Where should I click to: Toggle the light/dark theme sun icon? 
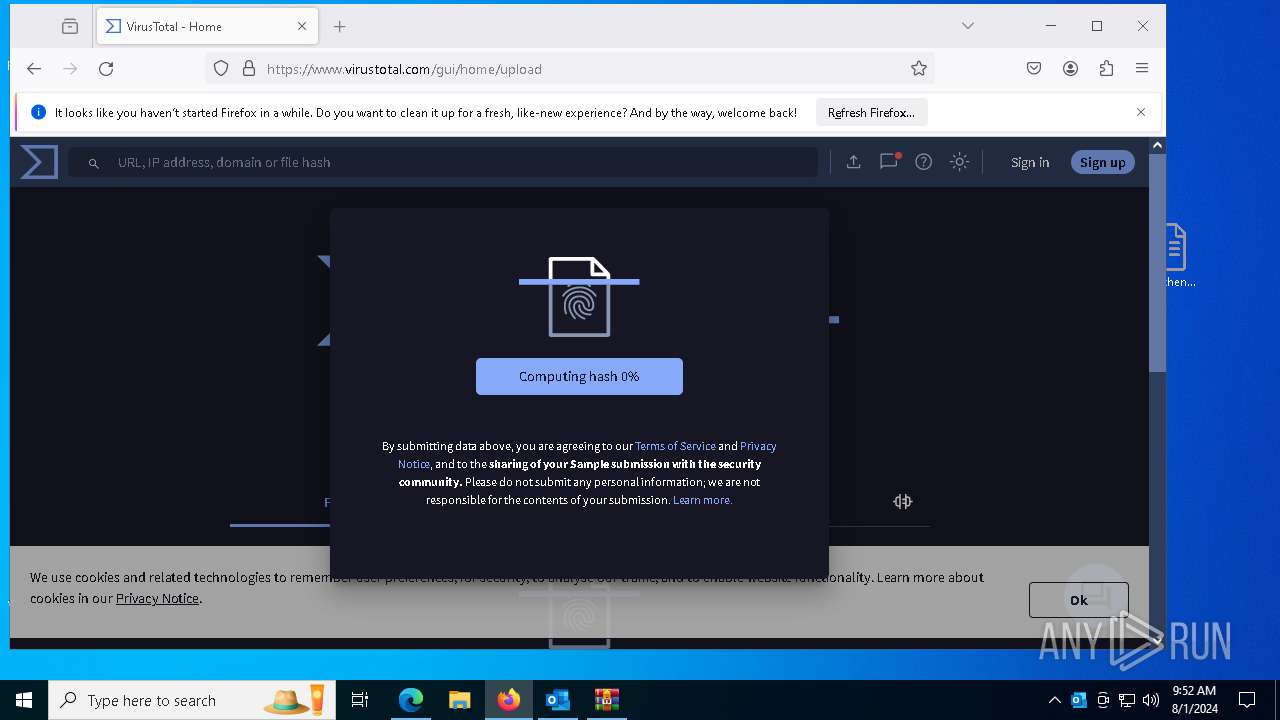click(960, 162)
